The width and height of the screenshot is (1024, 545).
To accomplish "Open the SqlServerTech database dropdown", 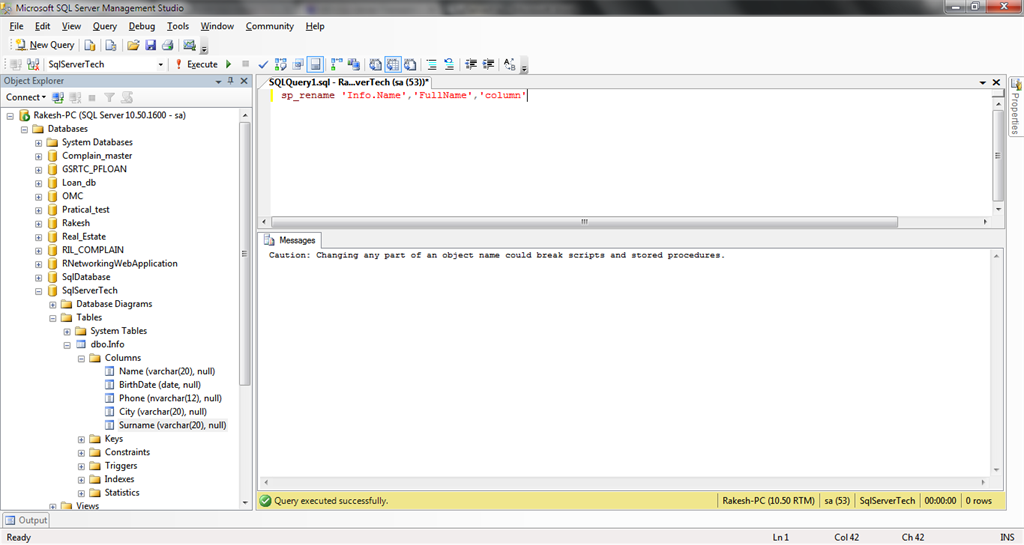I will point(161,64).
